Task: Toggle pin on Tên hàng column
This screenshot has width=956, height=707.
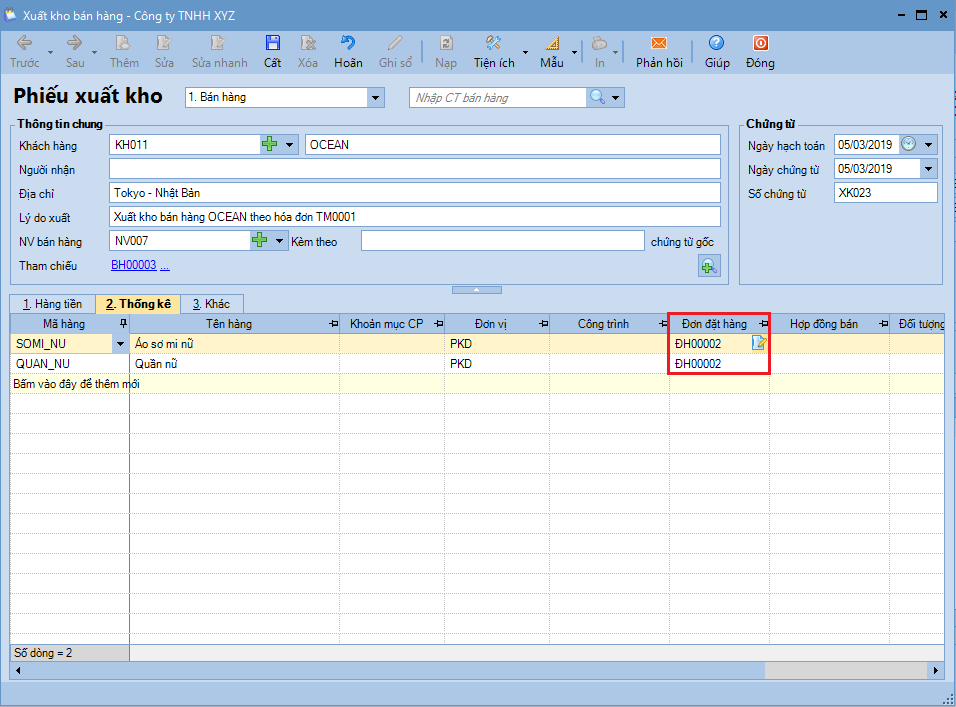Action: 332,324
